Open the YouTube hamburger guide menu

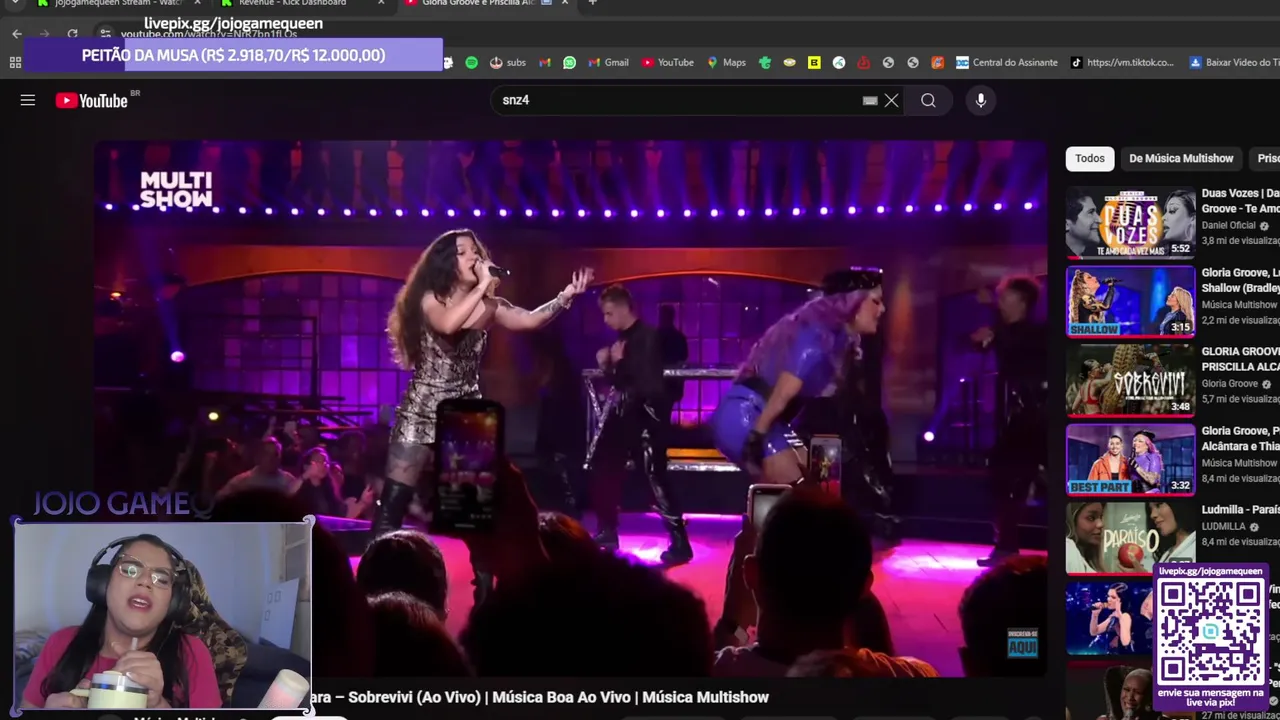(x=28, y=100)
